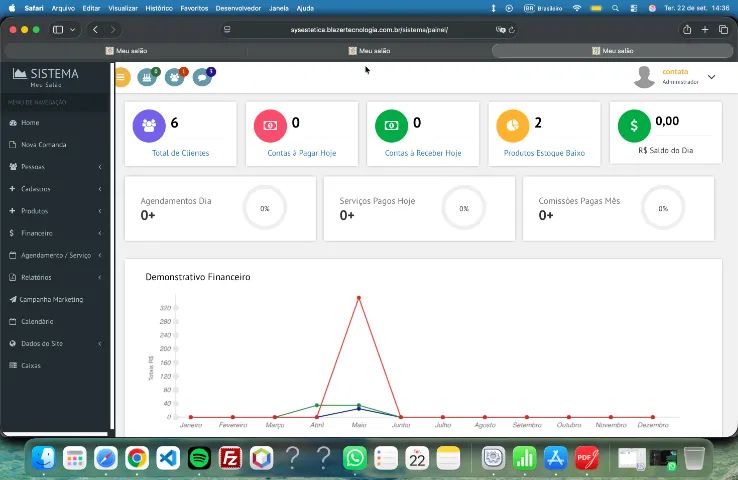This screenshot has height=480, width=738.
Task: Open Visual Studio Code from the dock
Action: (168, 458)
